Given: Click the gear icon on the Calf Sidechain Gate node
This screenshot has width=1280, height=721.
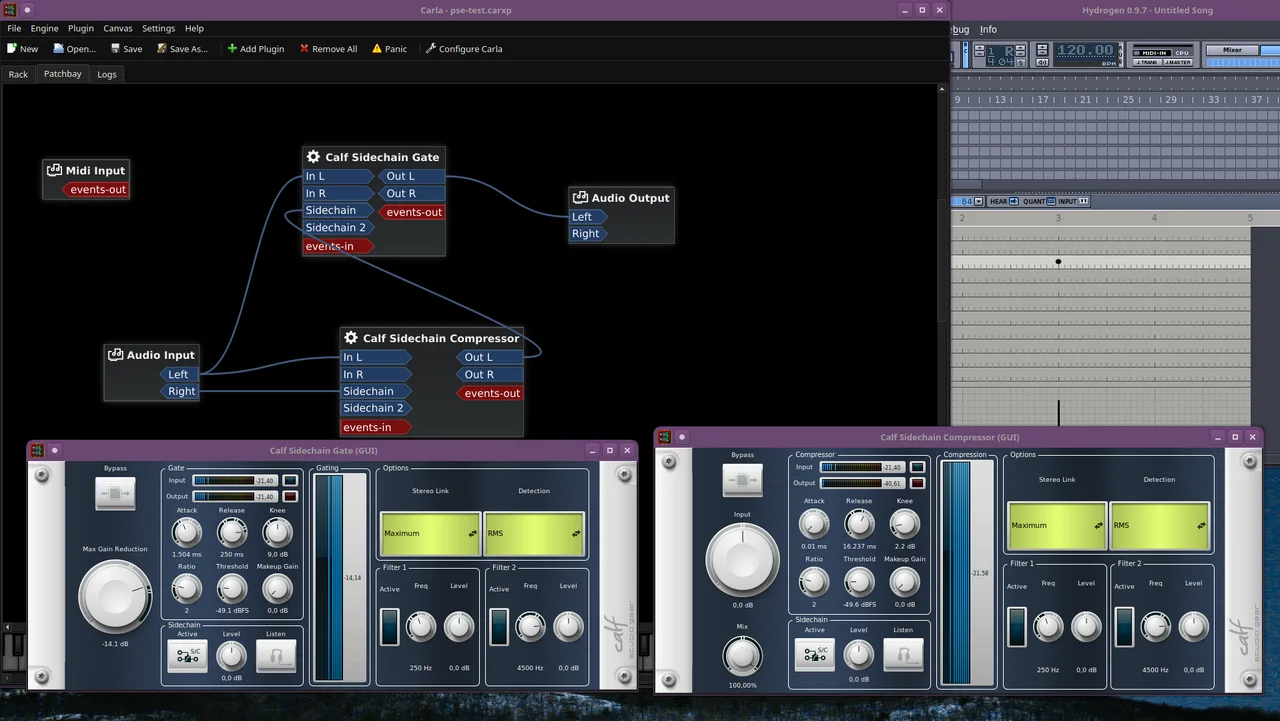Looking at the screenshot, I should (x=313, y=157).
